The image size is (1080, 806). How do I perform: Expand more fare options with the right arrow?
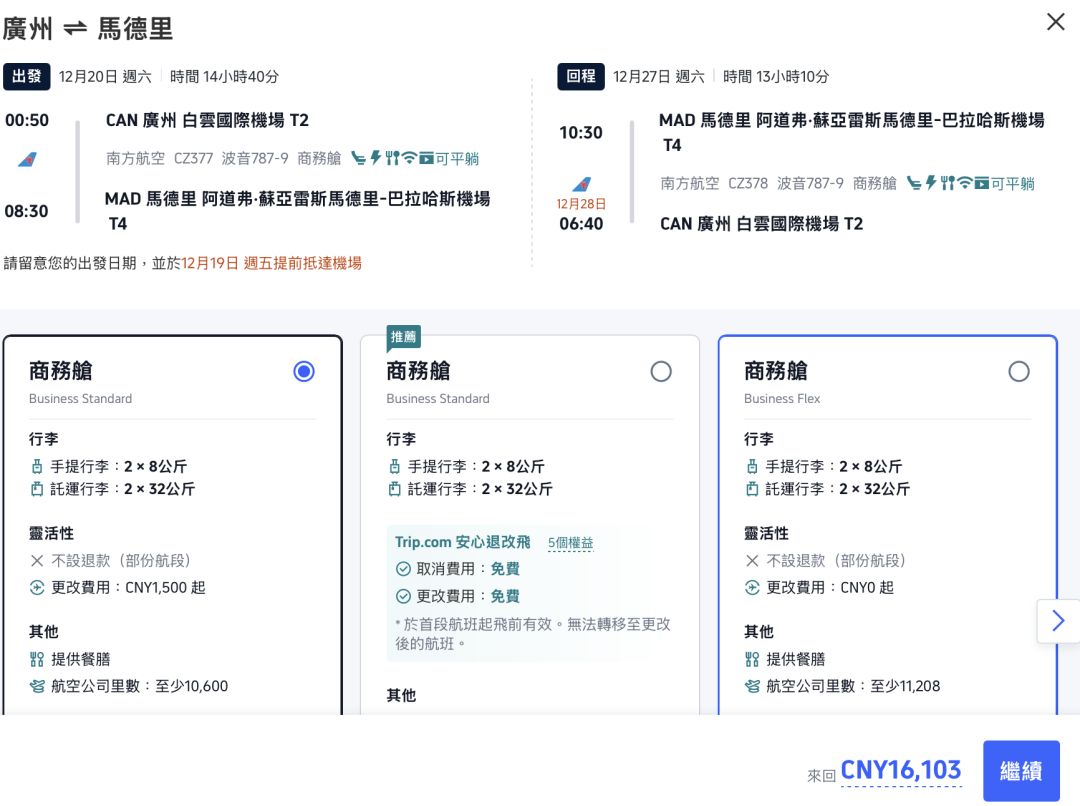(x=1059, y=621)
